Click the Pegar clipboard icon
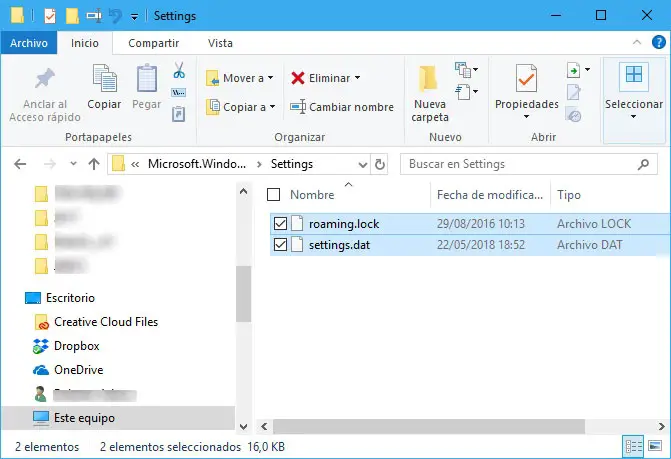 point(146,78)
